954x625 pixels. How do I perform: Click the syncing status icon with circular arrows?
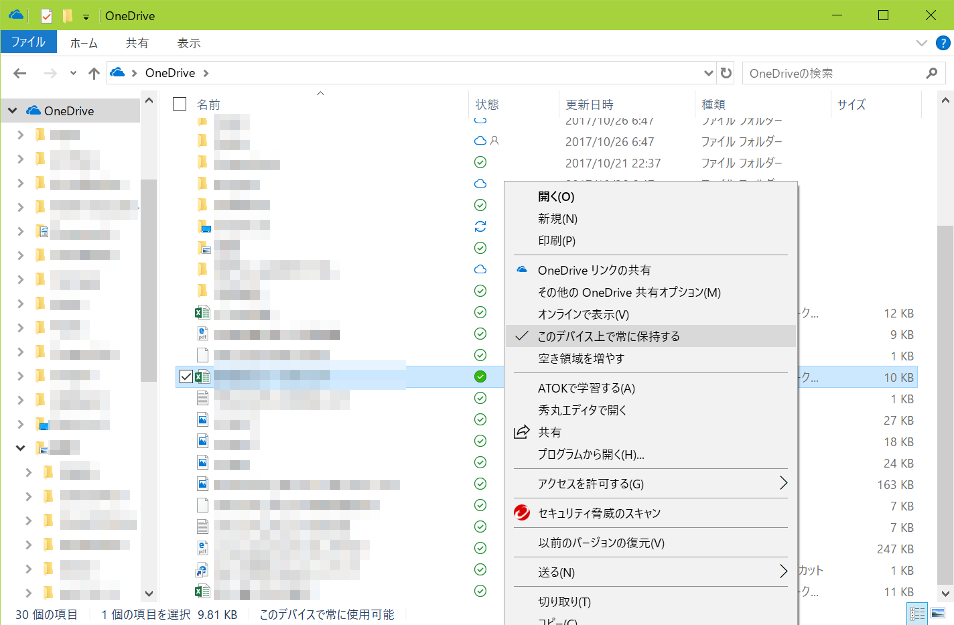(480, 226)
